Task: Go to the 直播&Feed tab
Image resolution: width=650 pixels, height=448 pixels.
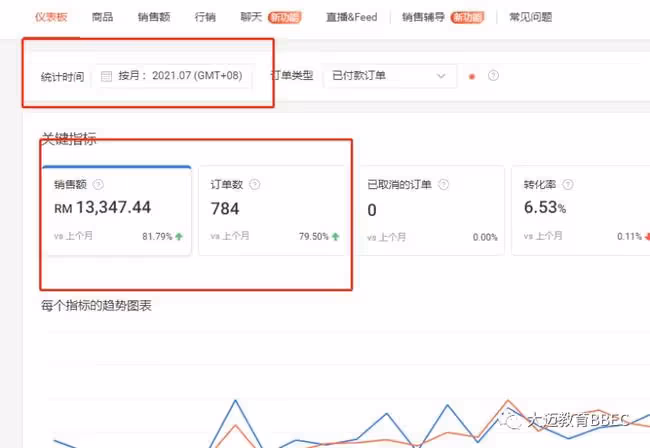Action: coord(352,17)
